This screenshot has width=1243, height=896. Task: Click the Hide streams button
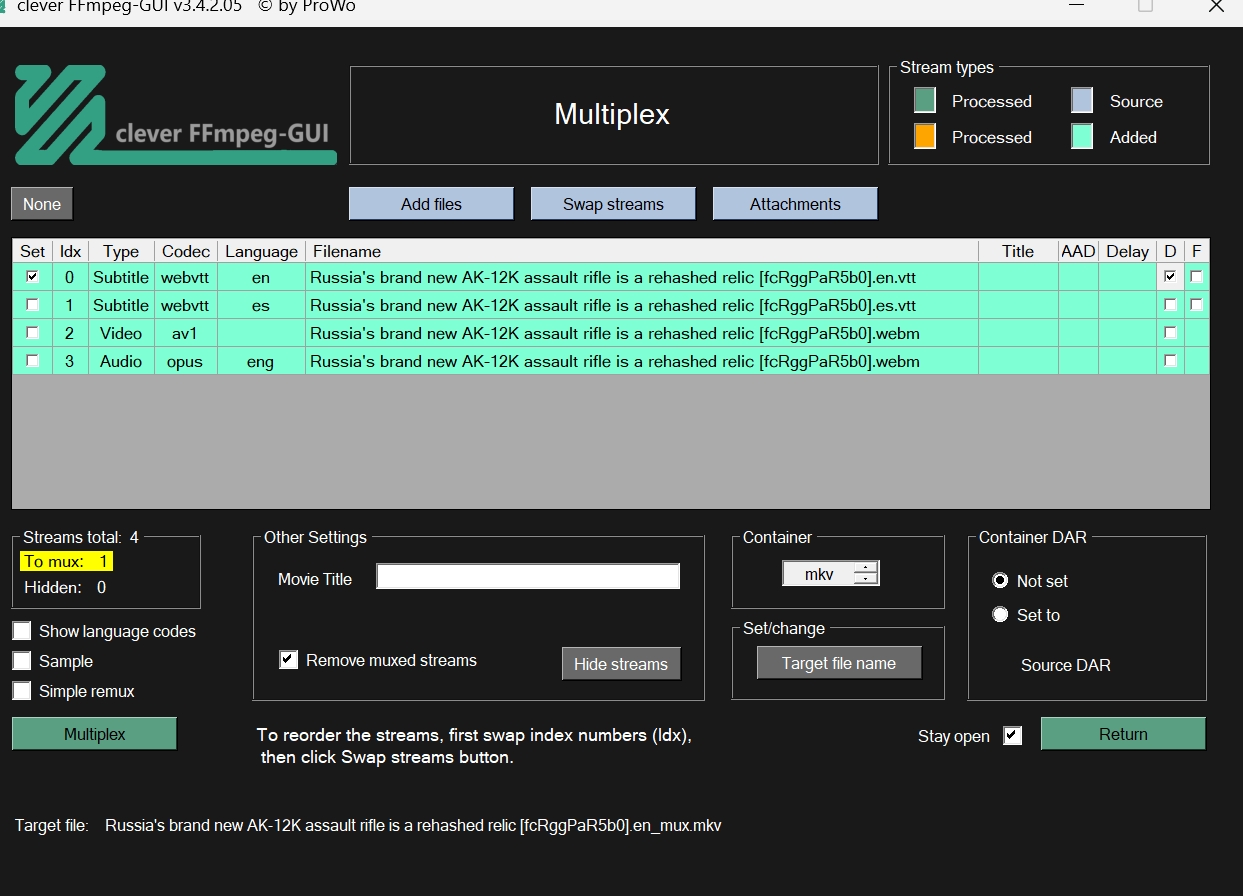[621, 664]
